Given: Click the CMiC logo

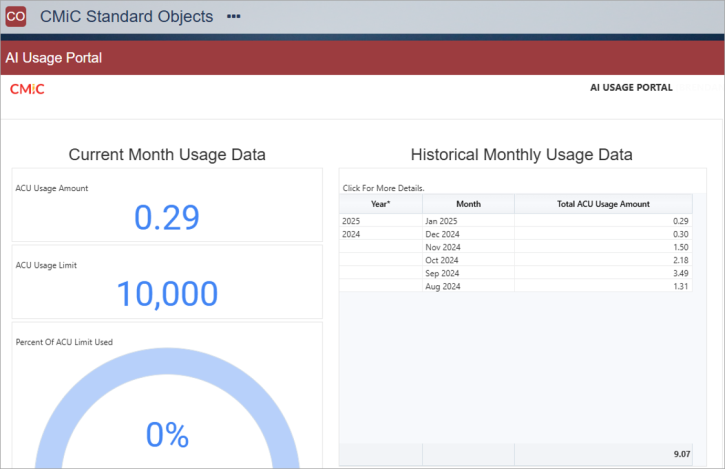Looking at the screenshot, I should coord(27,89).
